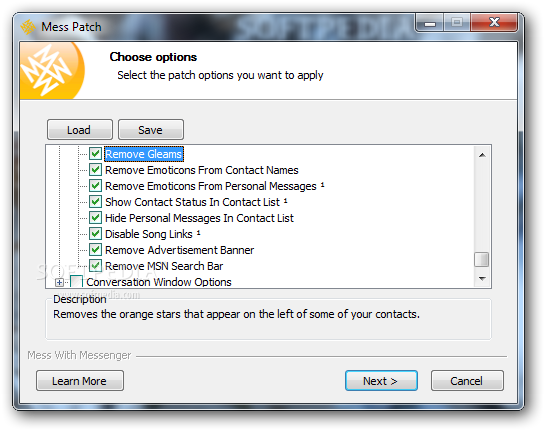Image resolution: width=545 pixels, height=431 pixels.
Task: Toggle Remove Emoticons From Contact Names checkbox
Action: tap(95, 170)
